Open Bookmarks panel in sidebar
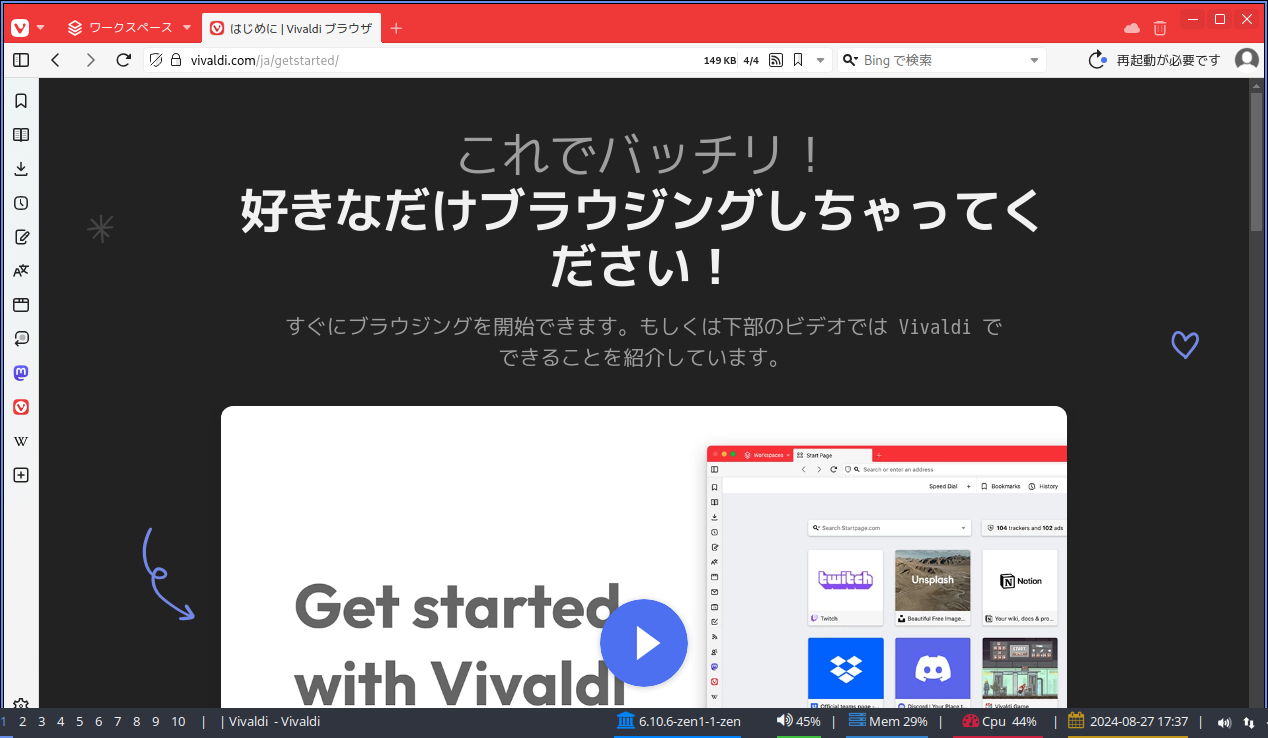 coord(21,101)
